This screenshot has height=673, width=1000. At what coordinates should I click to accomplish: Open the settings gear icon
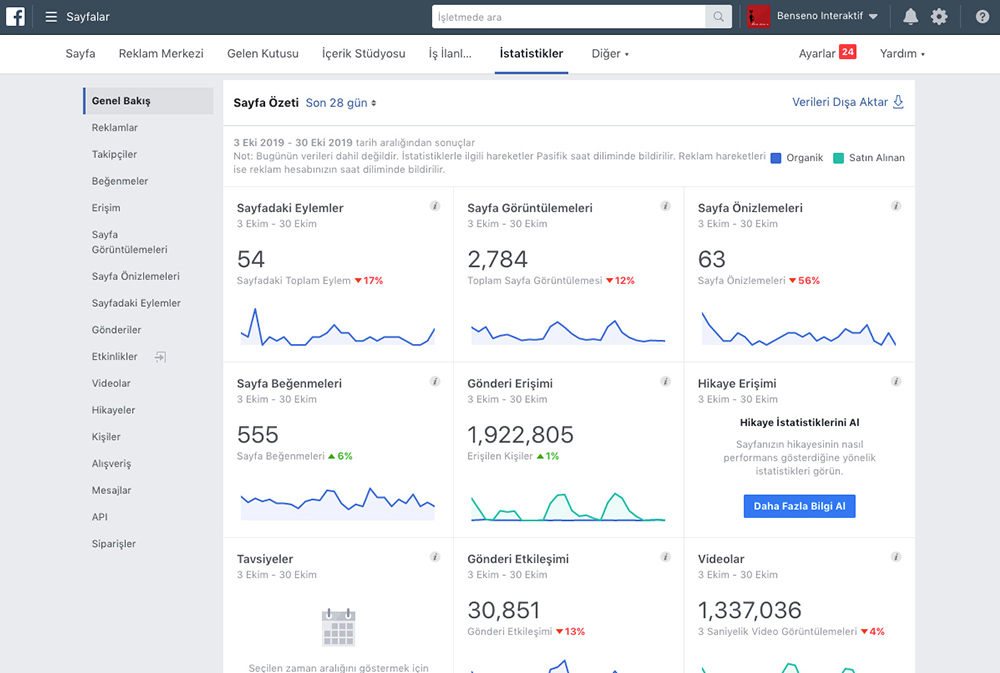click(x=939, y=17)
